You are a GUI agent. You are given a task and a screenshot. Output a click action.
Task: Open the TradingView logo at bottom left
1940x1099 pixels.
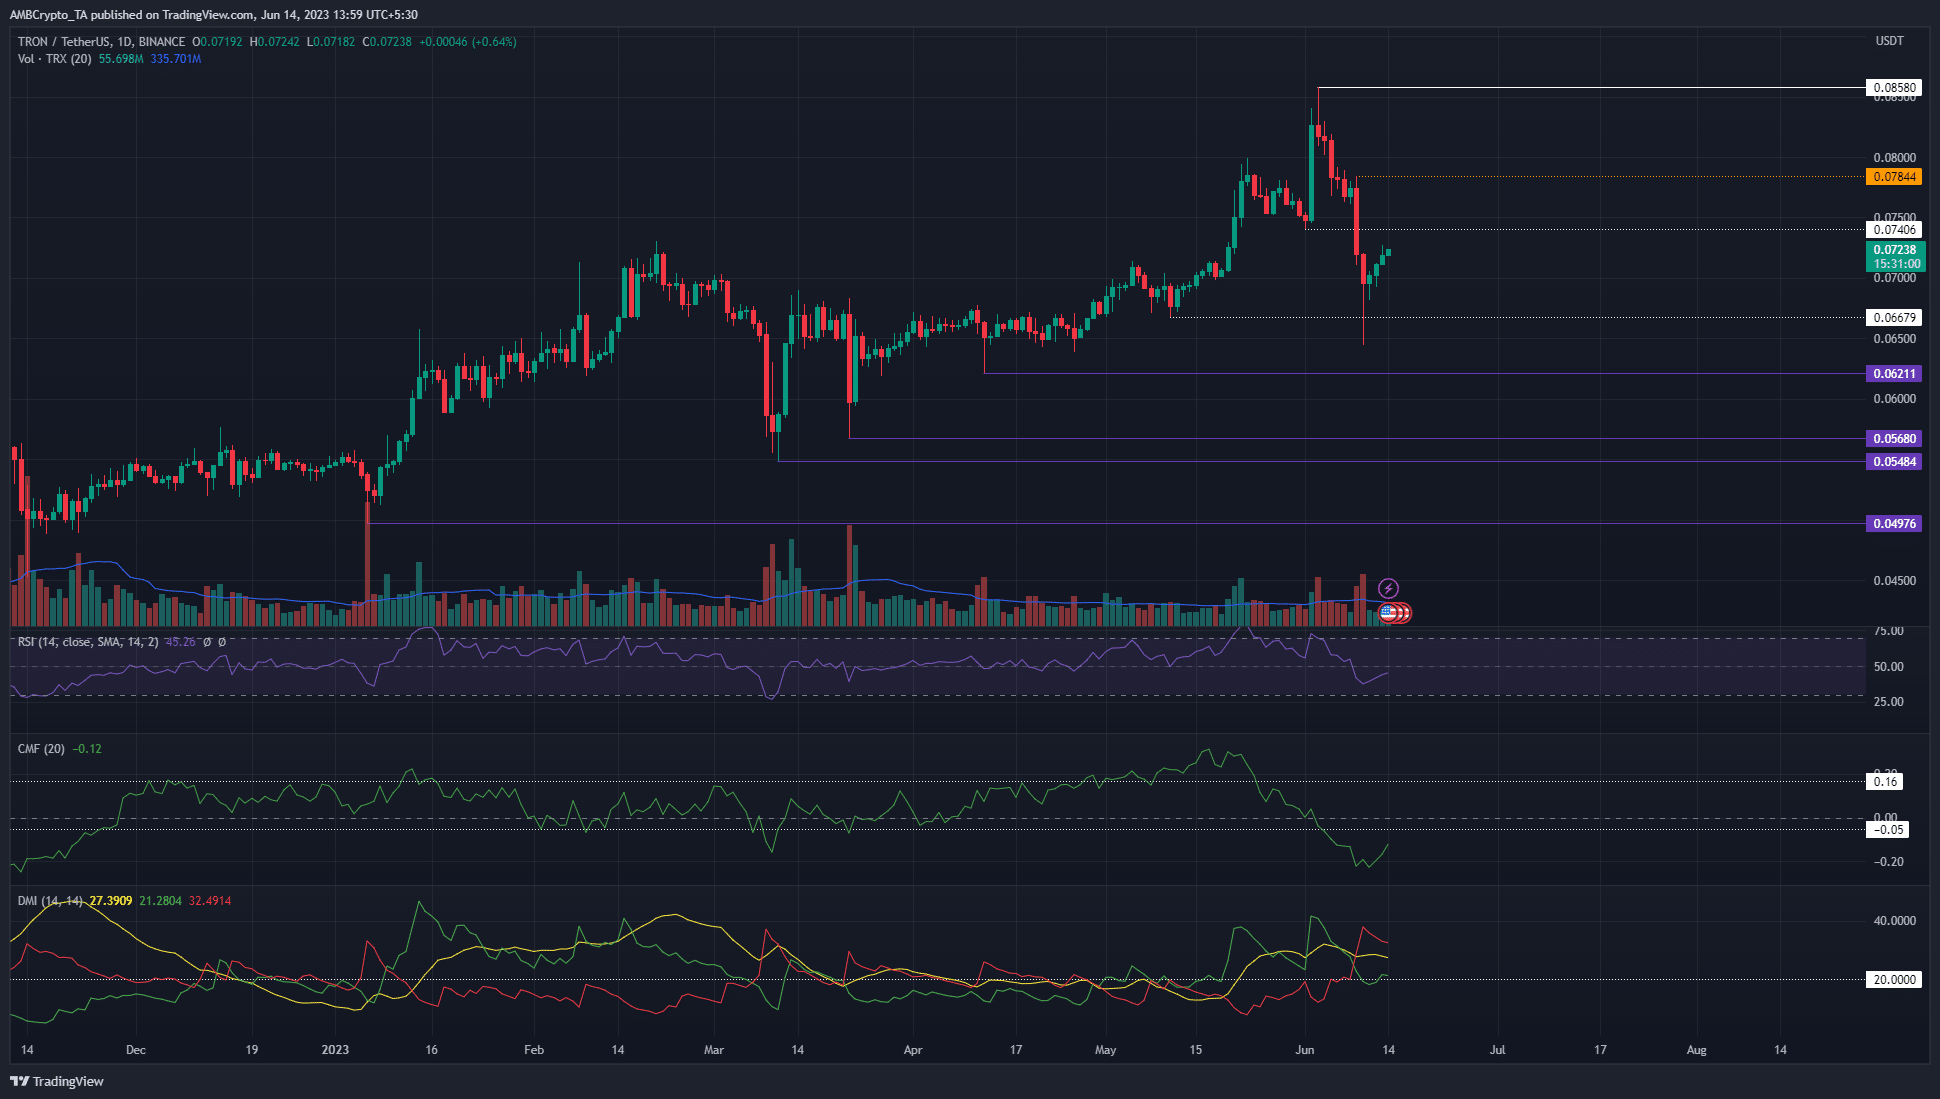pos(57,1081)
